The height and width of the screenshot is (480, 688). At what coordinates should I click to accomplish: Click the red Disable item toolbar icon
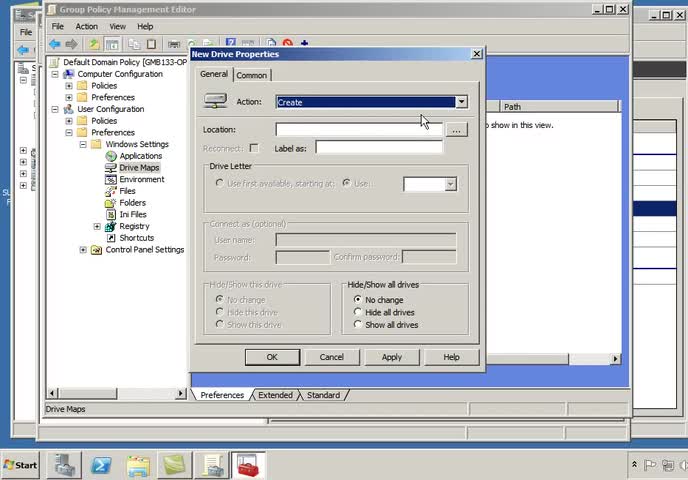287,43
